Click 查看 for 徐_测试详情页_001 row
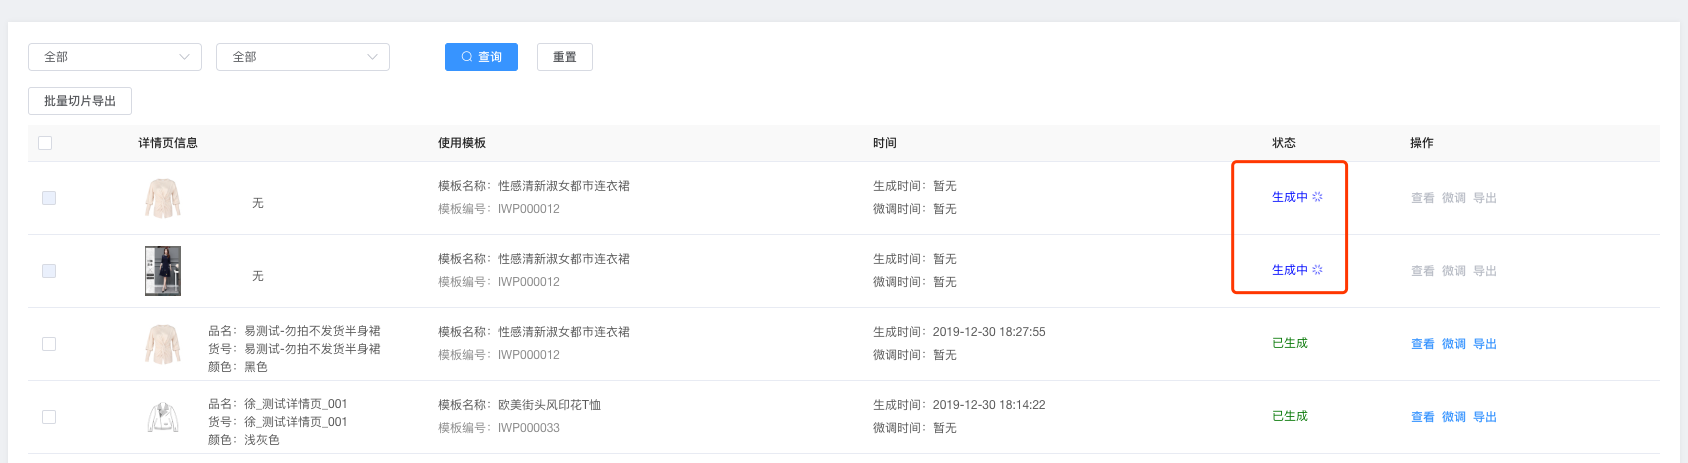 point(1423,417)
